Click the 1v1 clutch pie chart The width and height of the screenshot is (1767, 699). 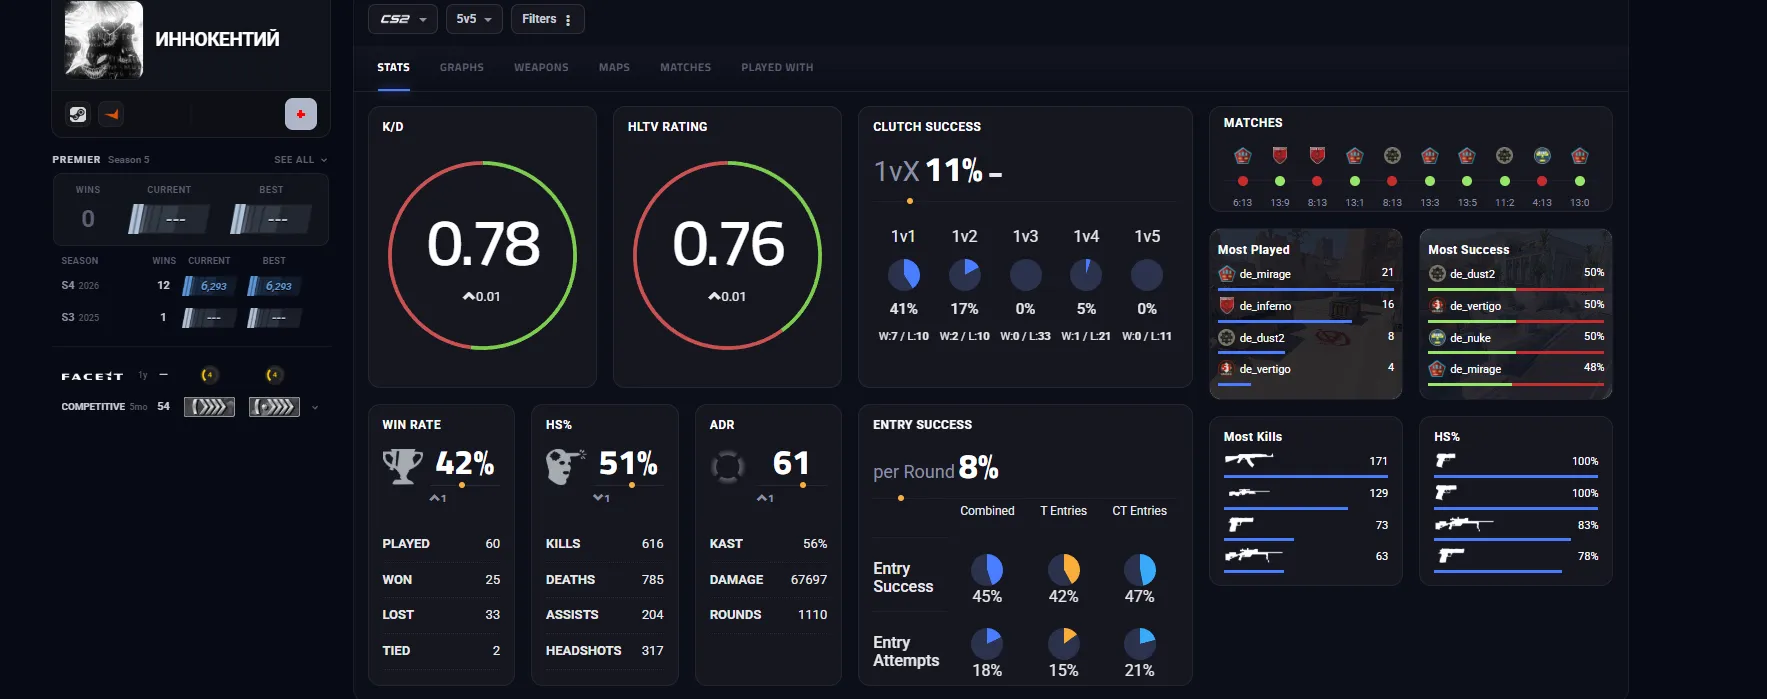[x=904, y=274]
